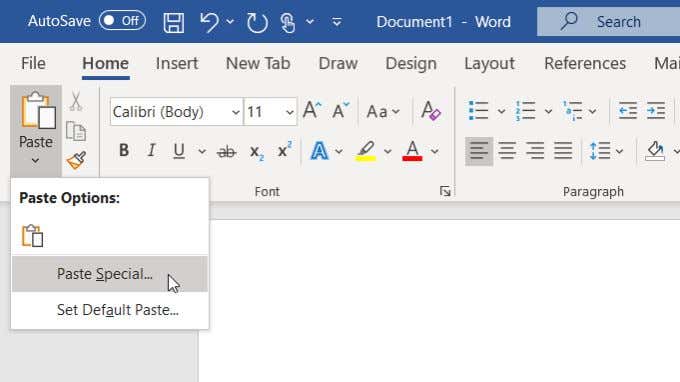This screenshot has width=680, height=382.
Task: Open Text Effects dropdown arrow
Action: pyautogui.click(x=339, y=151)
